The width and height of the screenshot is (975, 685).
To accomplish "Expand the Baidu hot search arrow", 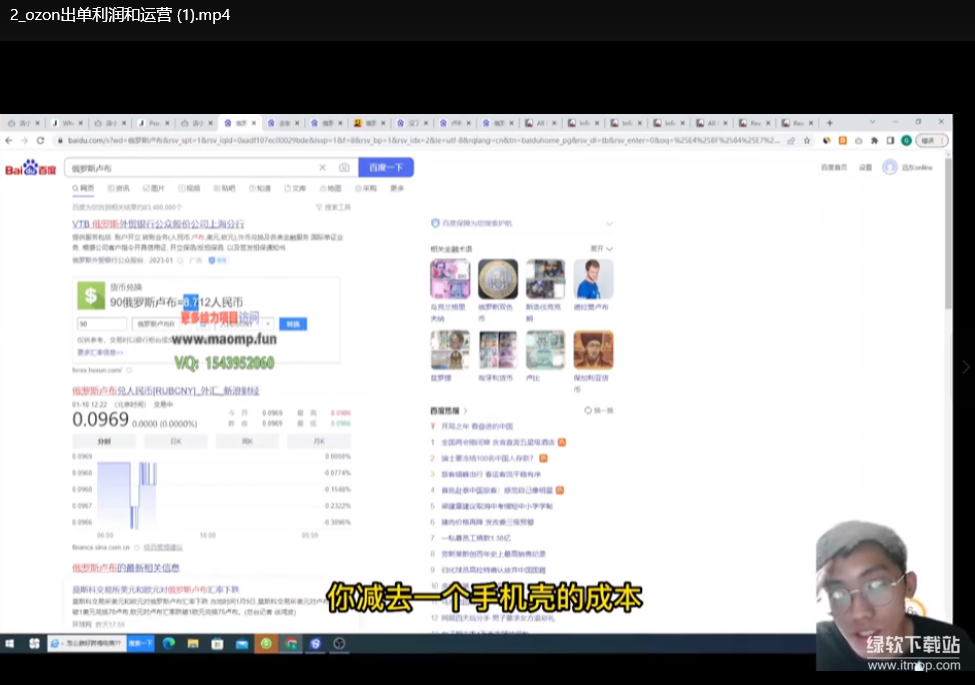I will click(x=466, y=411).
